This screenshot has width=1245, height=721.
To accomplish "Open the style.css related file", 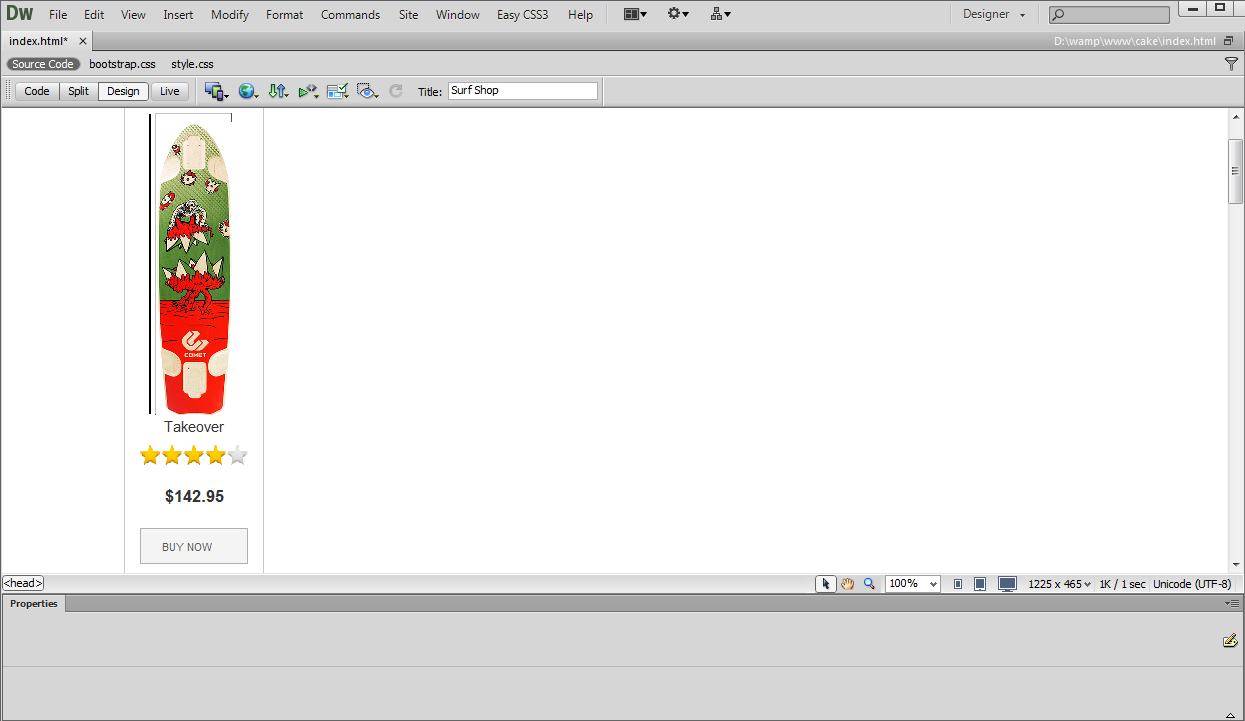I will [192, 64].
